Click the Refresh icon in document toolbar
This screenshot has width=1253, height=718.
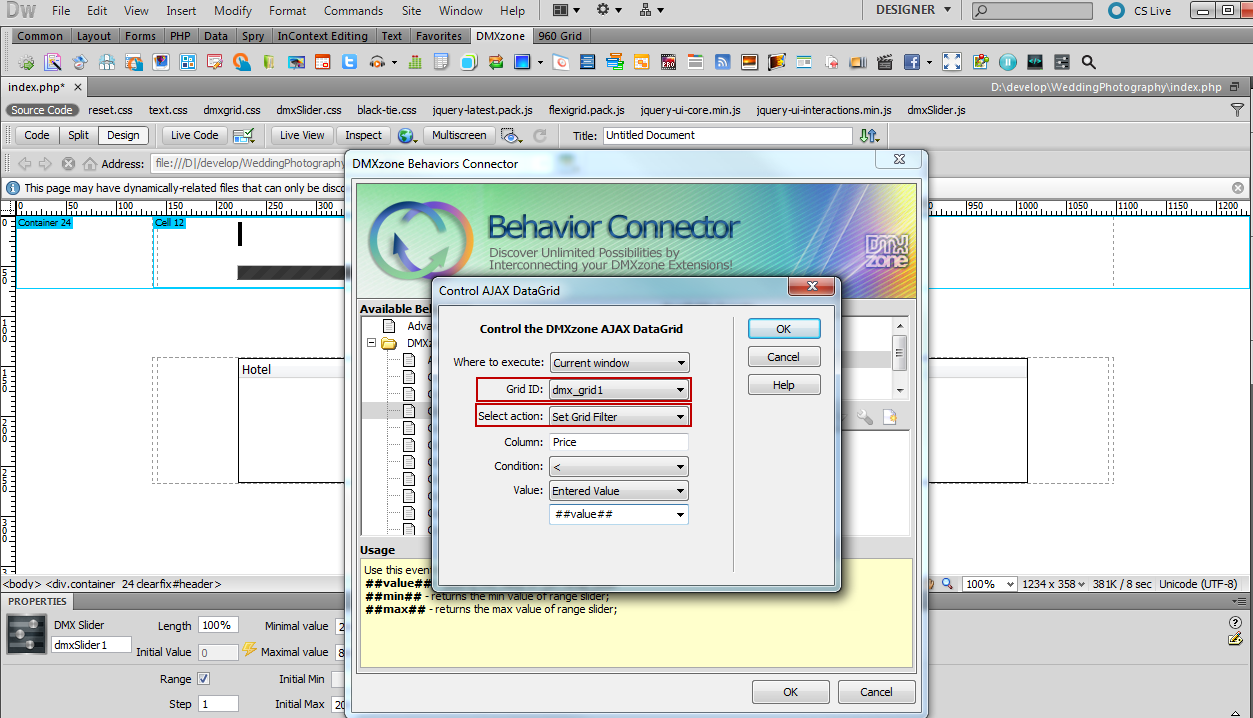coord(540,135)
